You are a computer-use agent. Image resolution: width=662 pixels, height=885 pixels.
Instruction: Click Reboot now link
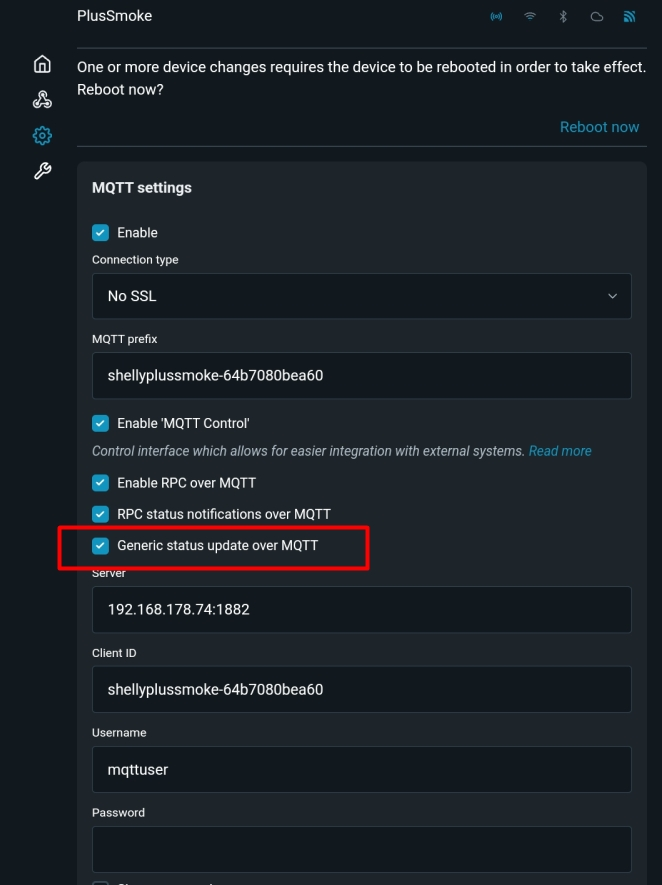pyautogui.click(x=599, y=127)
